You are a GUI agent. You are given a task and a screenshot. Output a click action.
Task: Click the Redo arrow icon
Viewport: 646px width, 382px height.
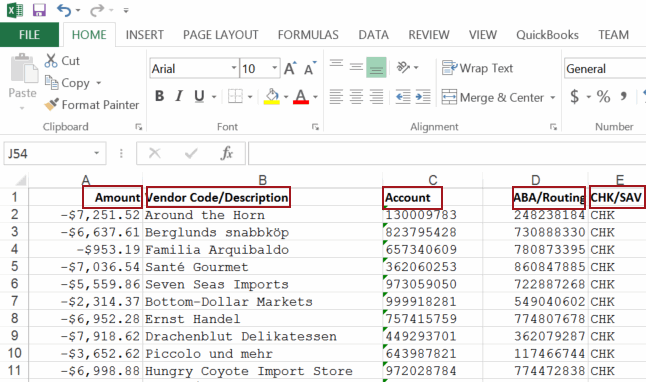(97, 10)
